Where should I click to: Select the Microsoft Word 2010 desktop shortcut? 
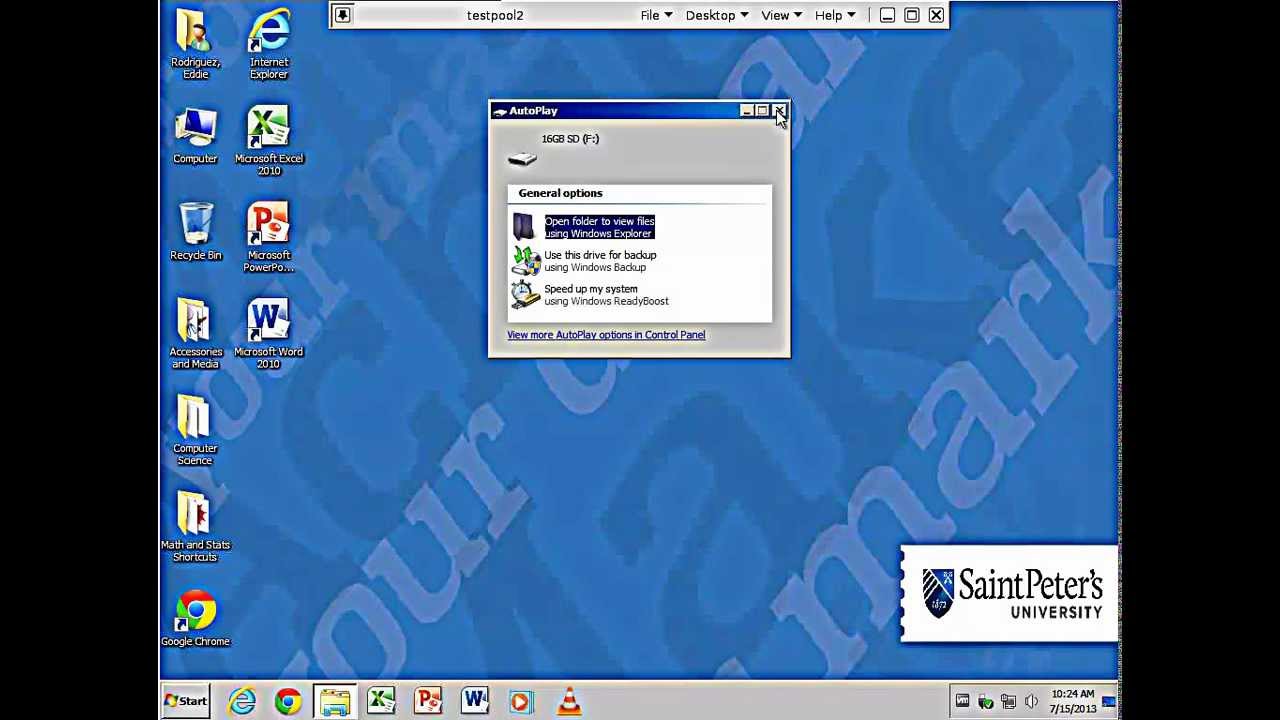(x=269, y=333)
